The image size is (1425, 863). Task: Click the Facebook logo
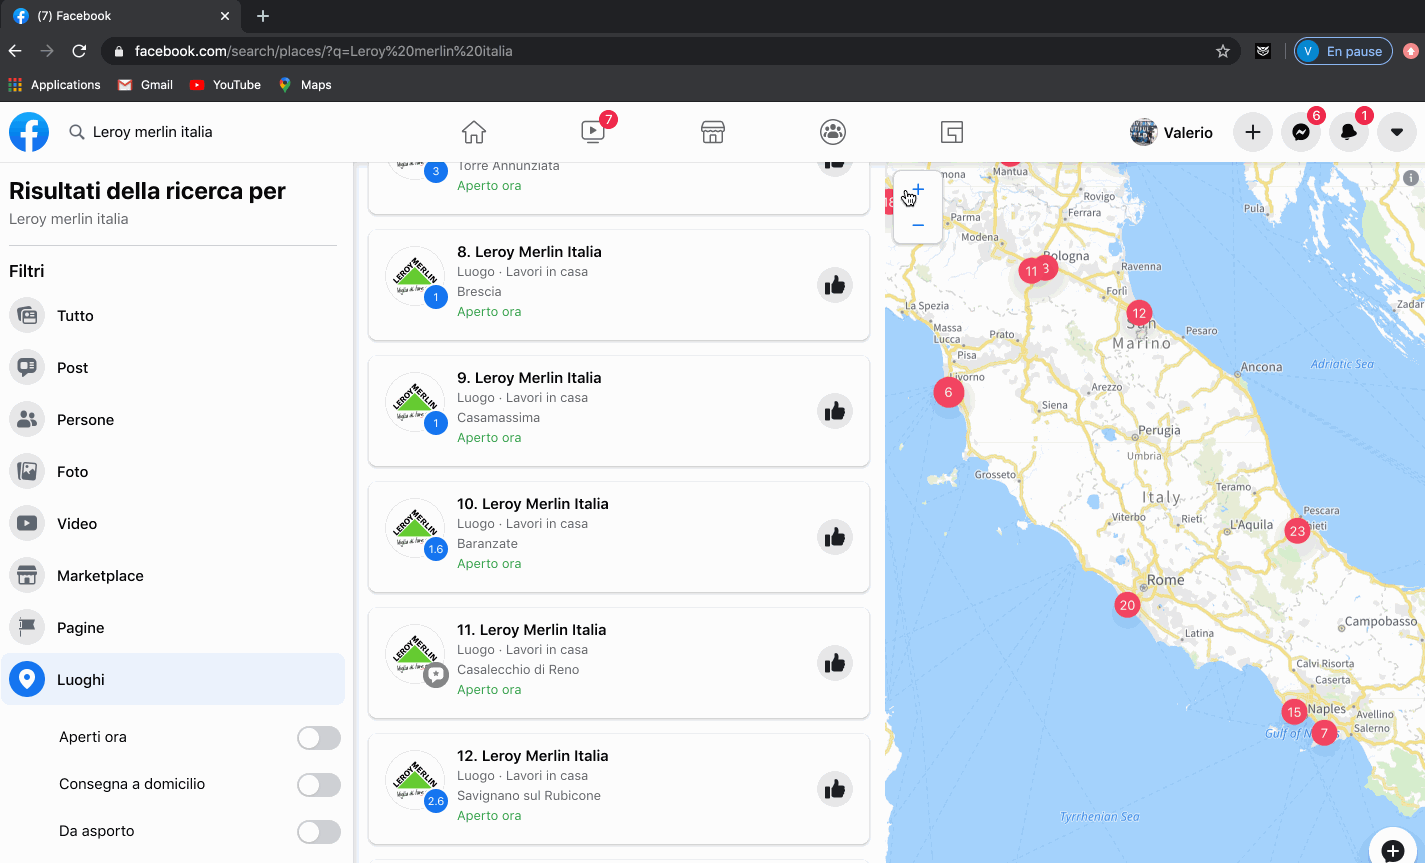point(29,132)
